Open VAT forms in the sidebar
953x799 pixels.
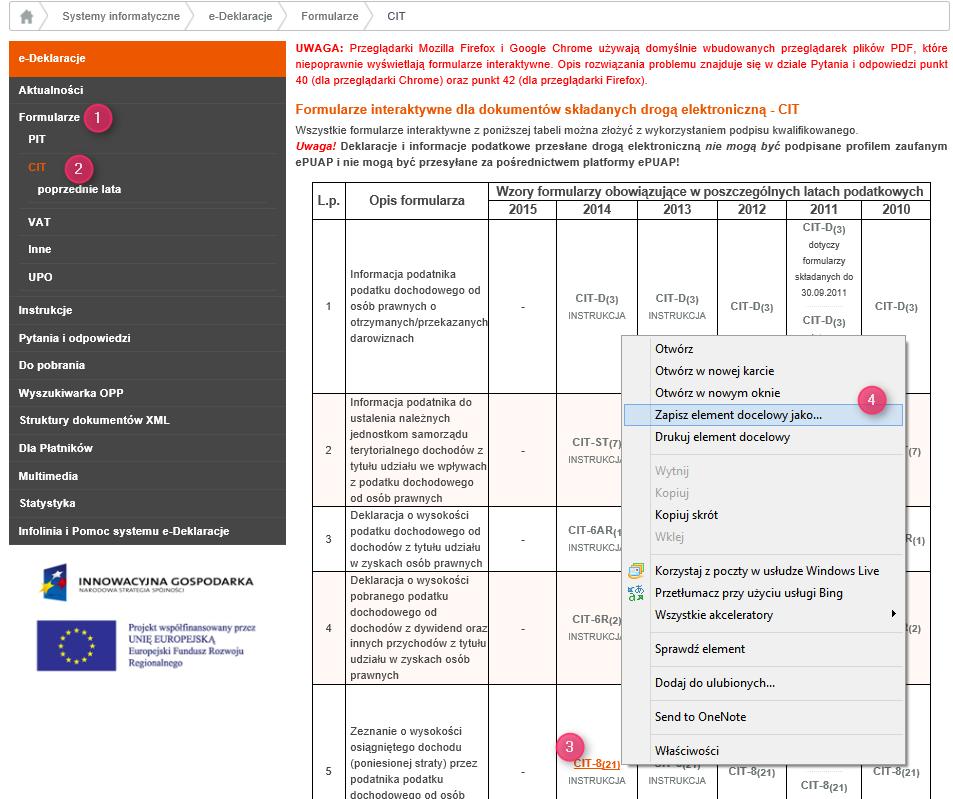(x=39, y=222)
